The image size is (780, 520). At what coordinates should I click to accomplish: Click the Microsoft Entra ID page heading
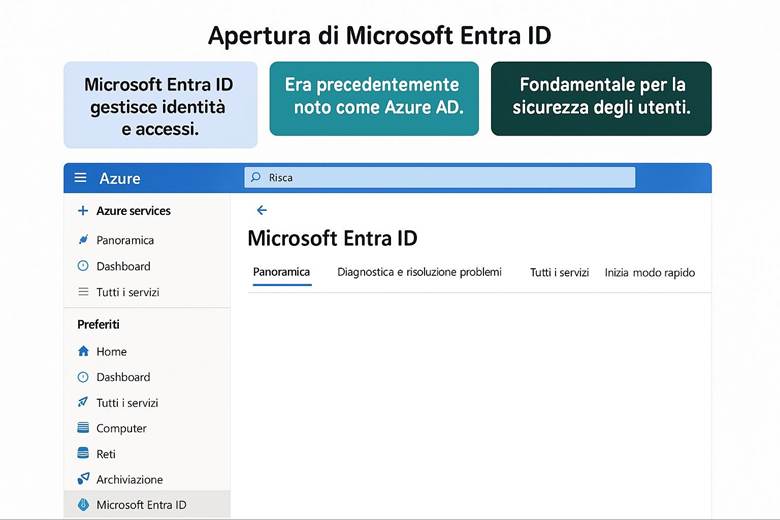[332, 238]
